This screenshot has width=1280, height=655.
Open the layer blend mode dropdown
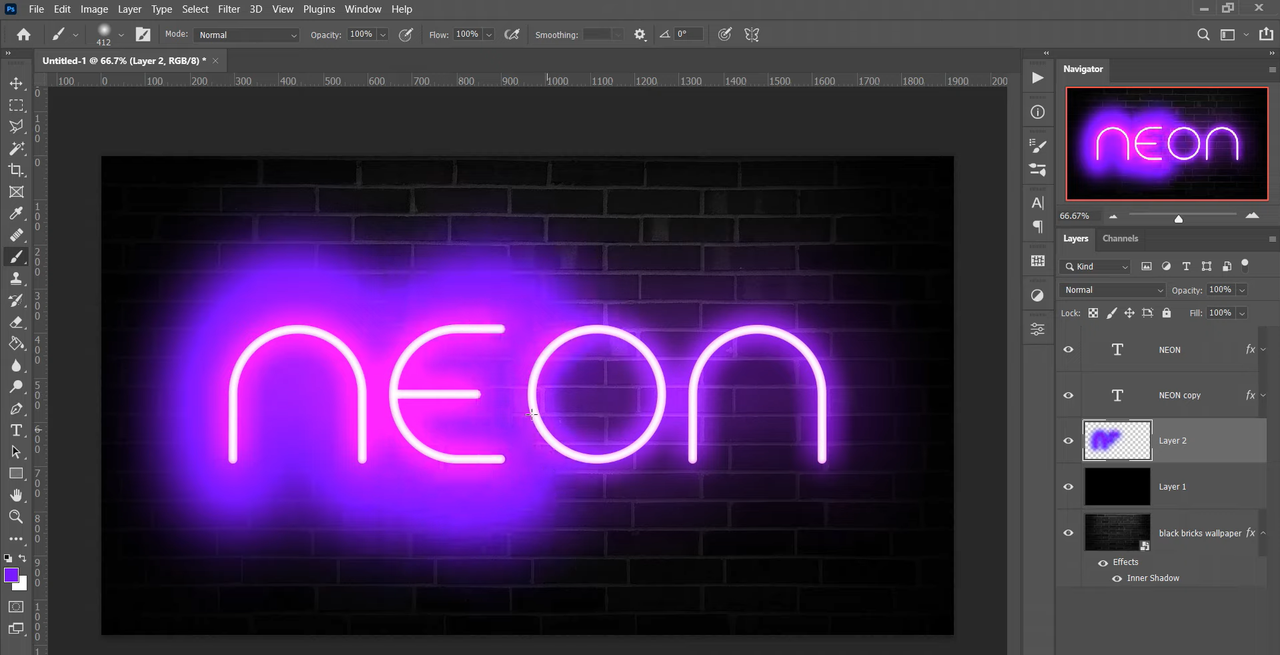(x=1113, y=290)
